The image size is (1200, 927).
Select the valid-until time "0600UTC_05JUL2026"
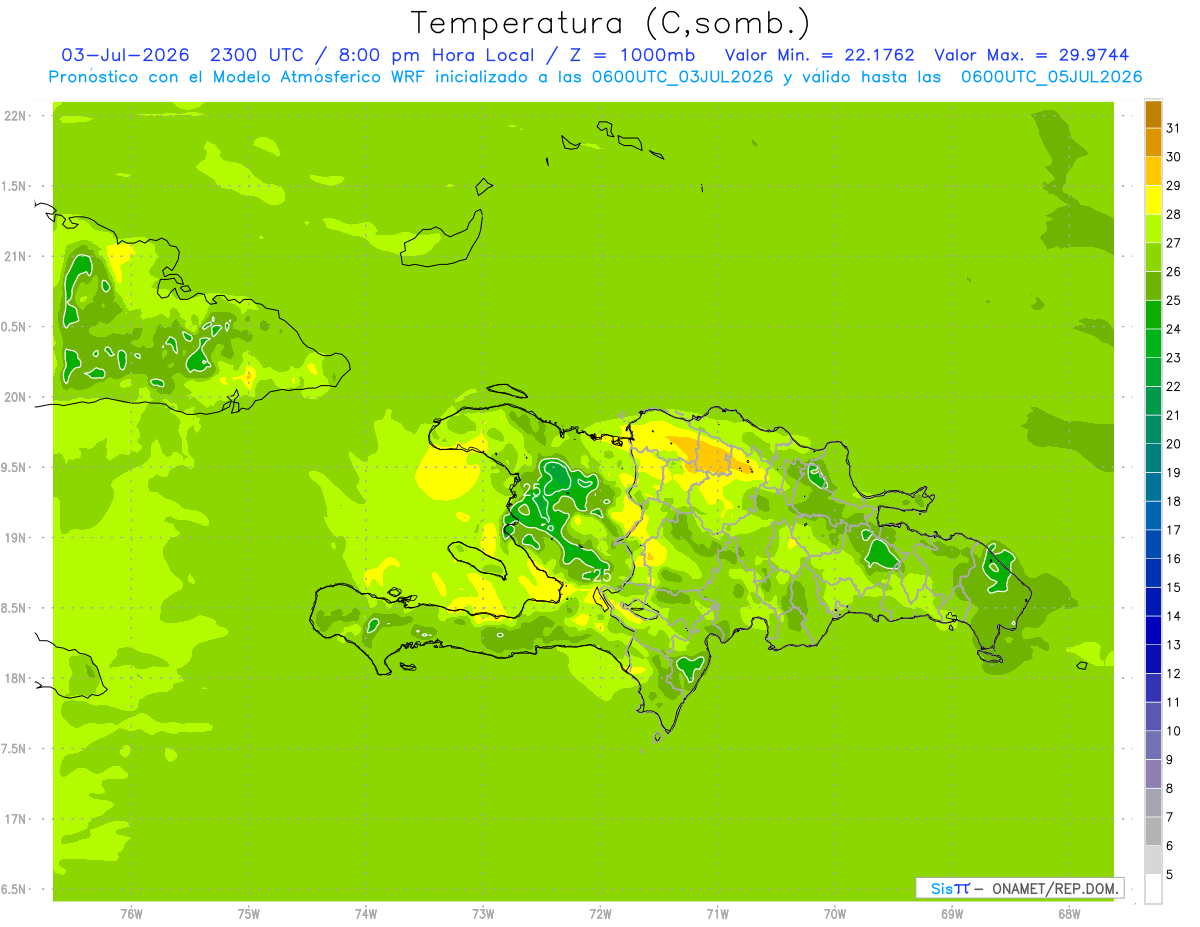click(1050, 77)
